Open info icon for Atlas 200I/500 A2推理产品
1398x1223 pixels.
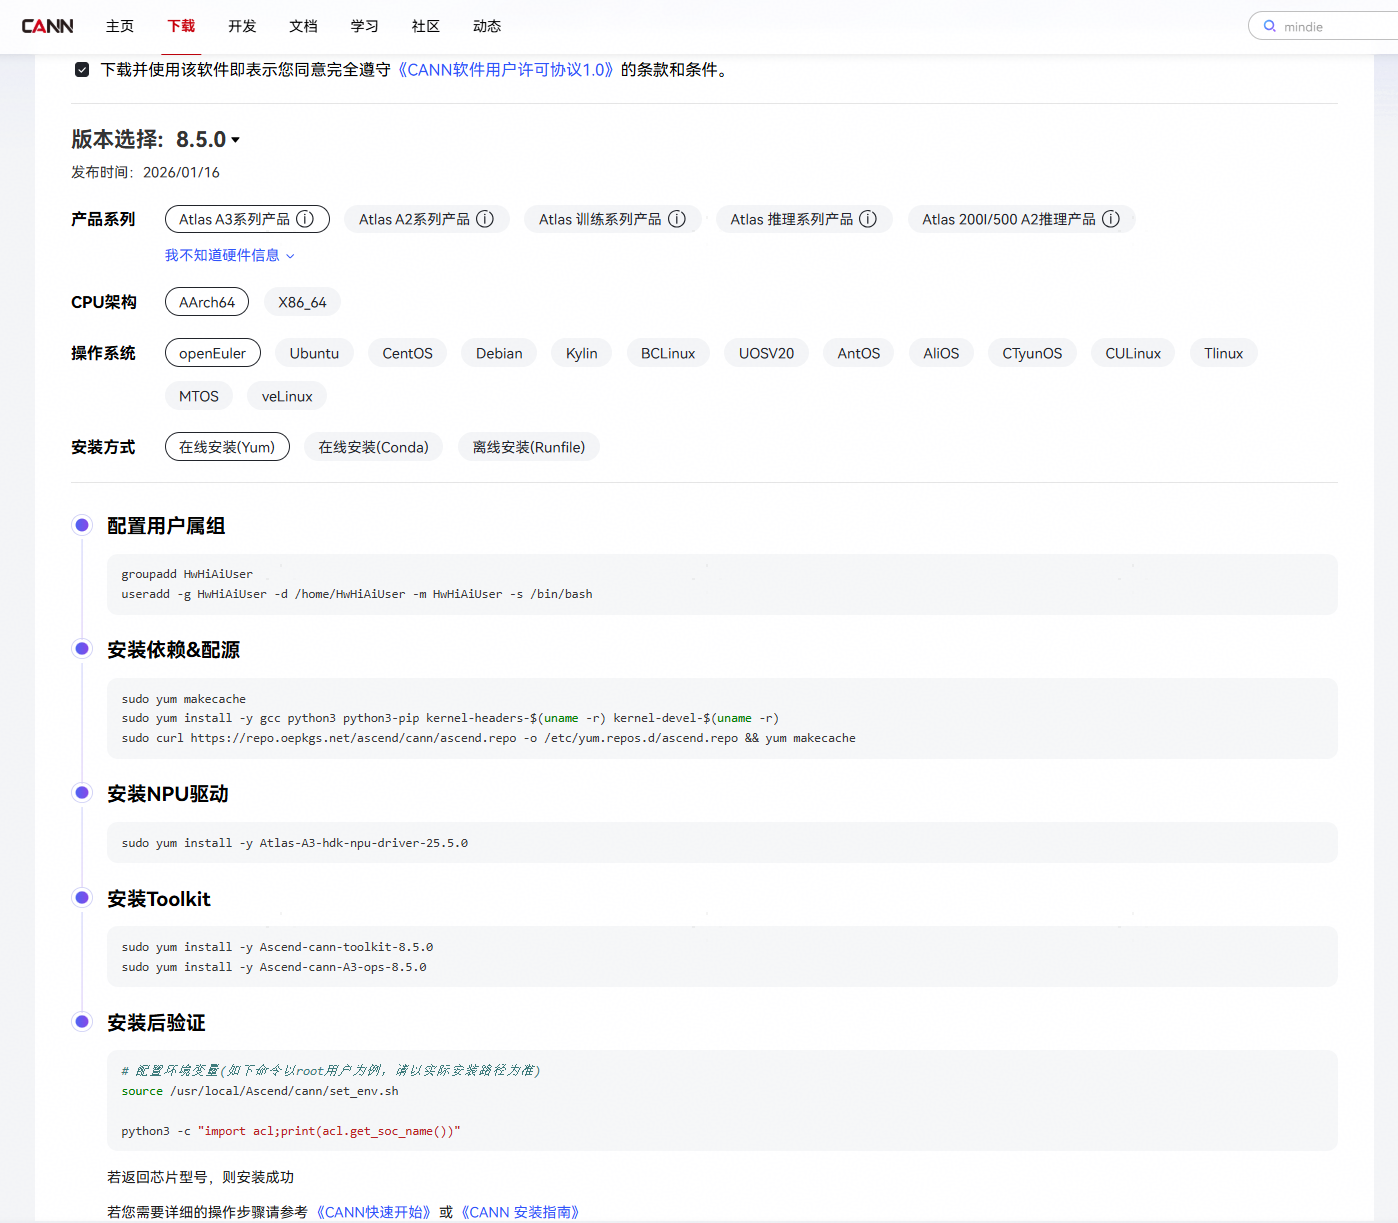[x=1111, y=219]
